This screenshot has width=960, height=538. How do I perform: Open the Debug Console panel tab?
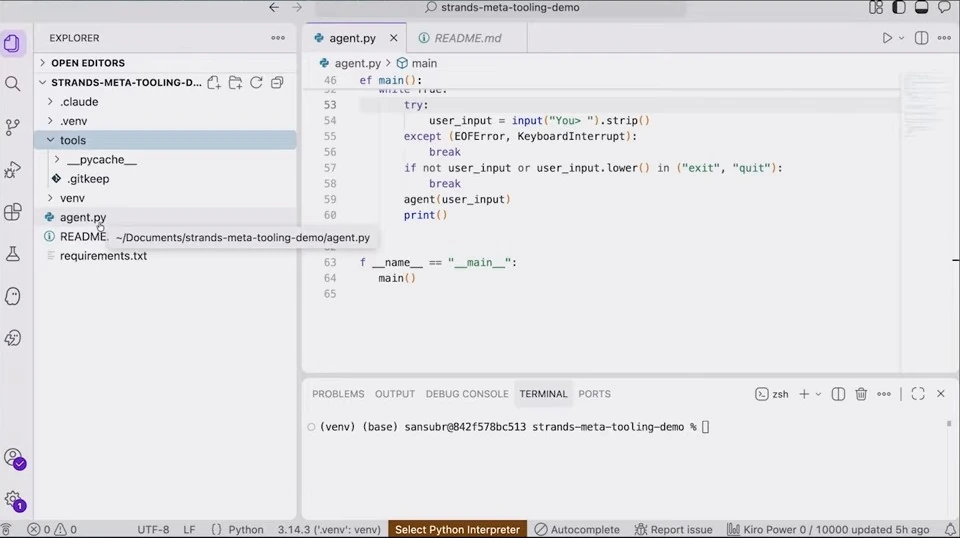(x=467, y=394)
